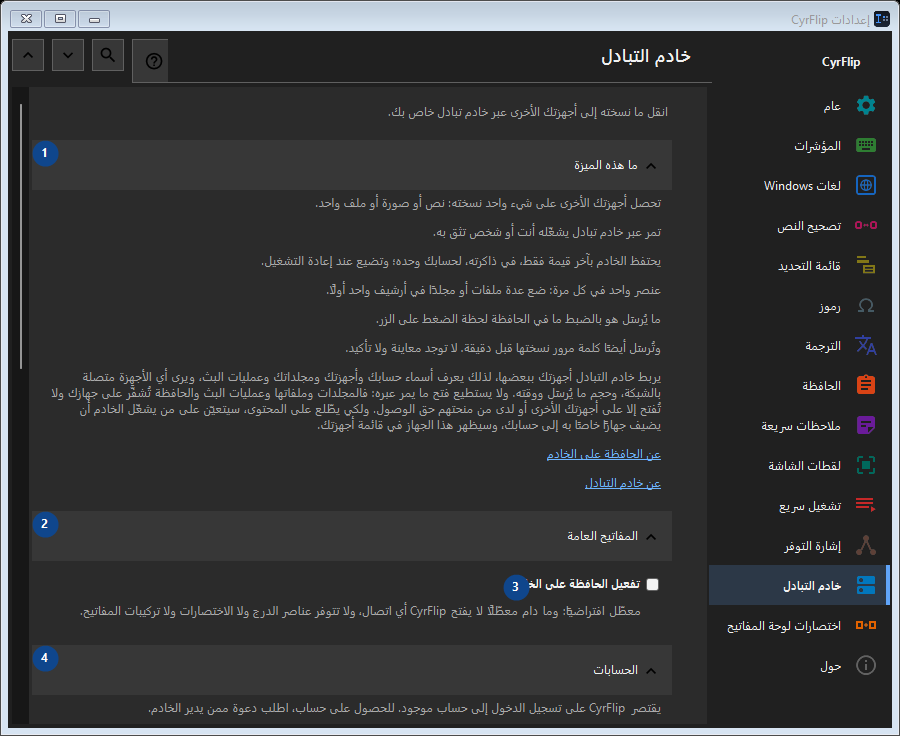Enable تفعيل الحافظة على الخادم checkbox
This screenshot has width=900, height=736.
[x=652, y=584]
